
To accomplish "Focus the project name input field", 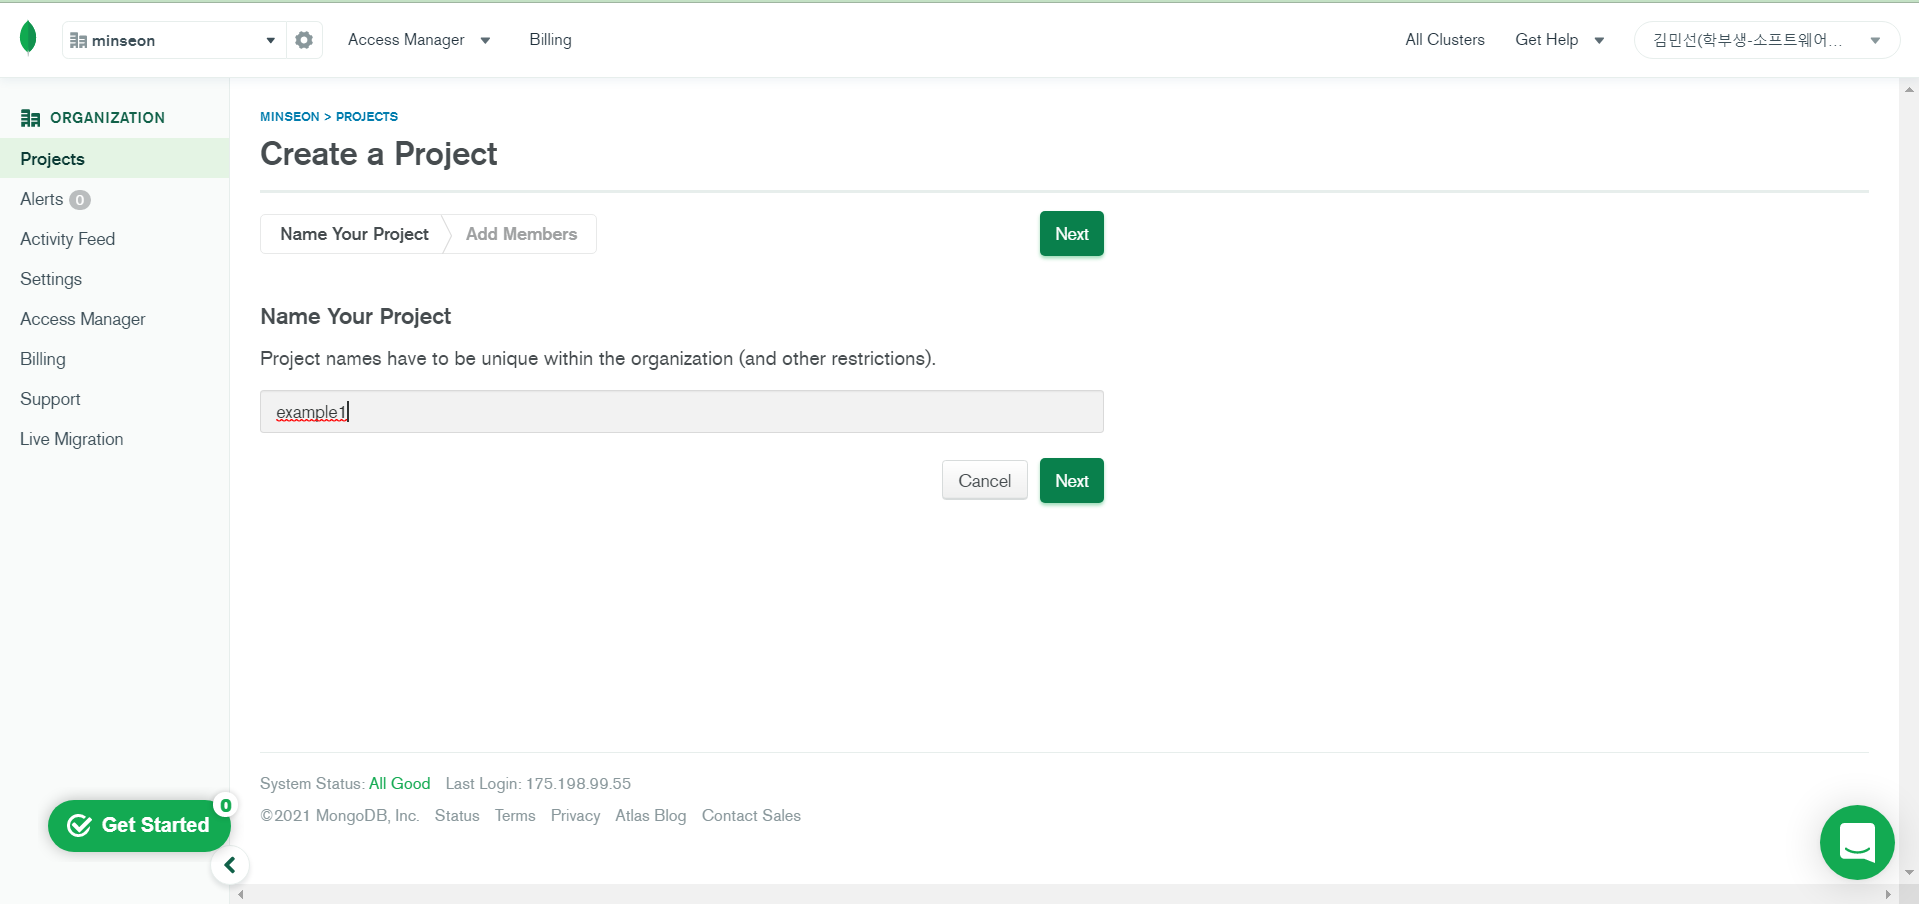I will point(682,412).
